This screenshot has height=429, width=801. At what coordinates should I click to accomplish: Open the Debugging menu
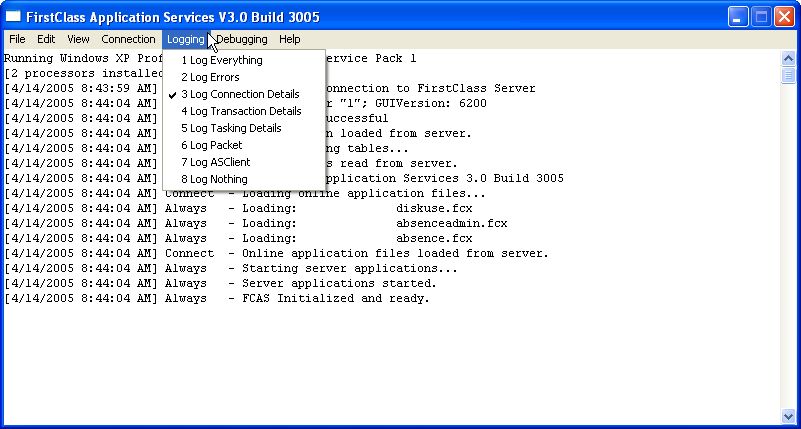(x=241, y=39)
